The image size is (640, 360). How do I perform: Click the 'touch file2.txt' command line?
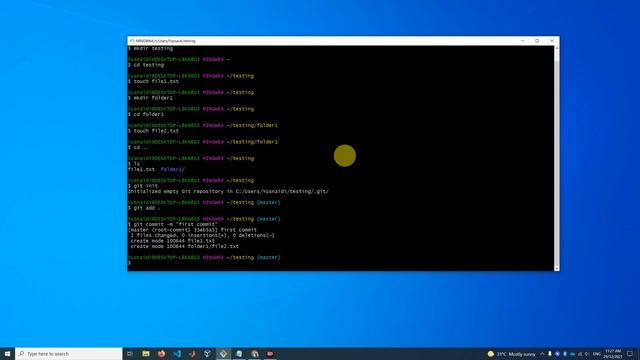coord(153,131)
